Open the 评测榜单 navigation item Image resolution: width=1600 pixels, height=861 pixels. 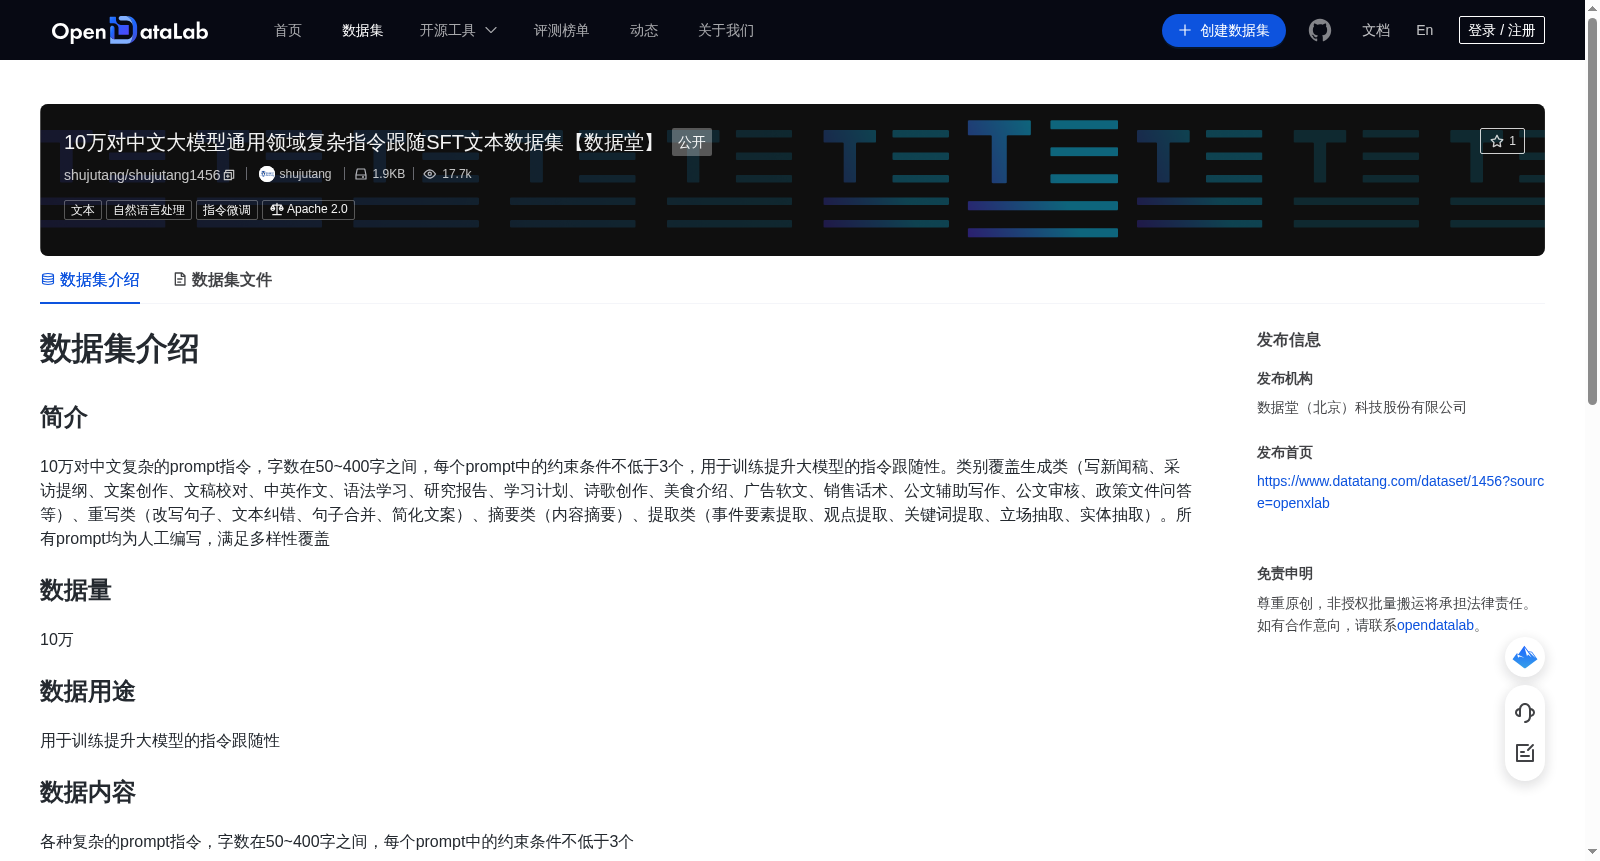[x=562, y=30]
